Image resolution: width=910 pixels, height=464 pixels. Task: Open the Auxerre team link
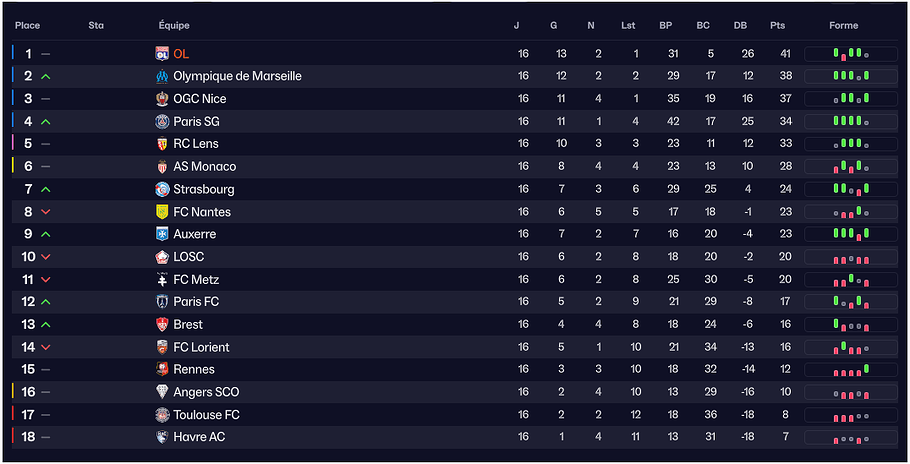(194, 234)
